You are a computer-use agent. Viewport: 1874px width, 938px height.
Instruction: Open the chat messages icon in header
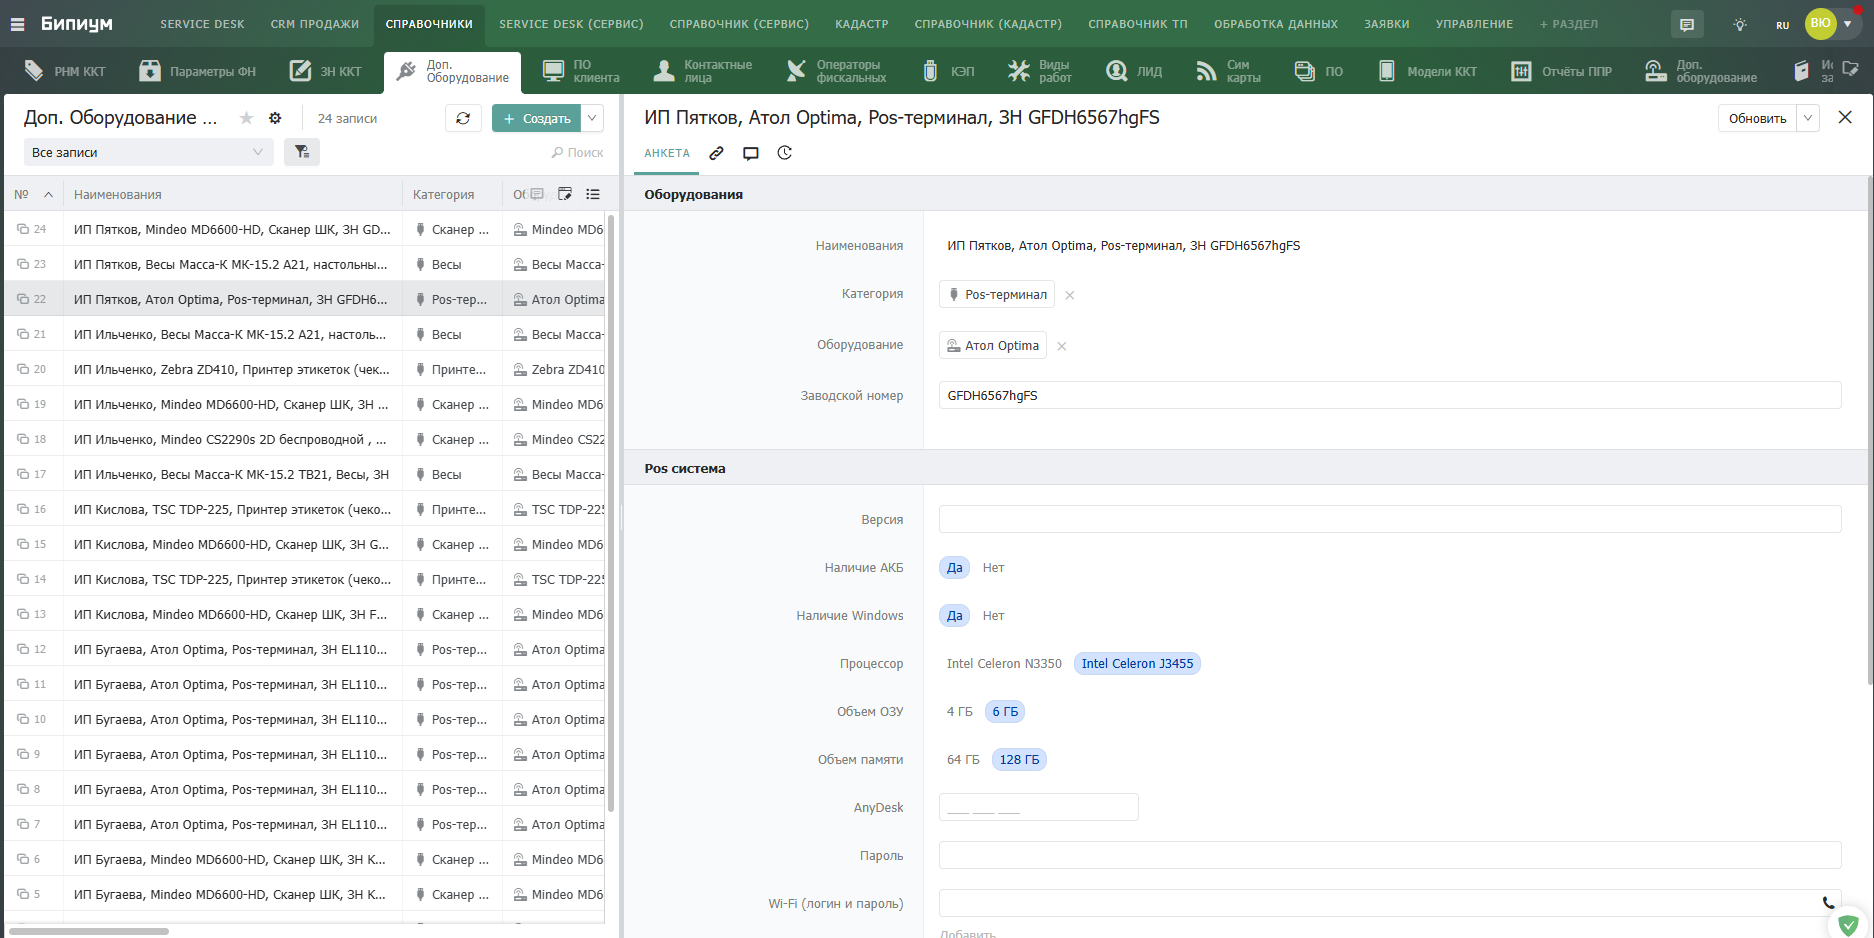1687,24
